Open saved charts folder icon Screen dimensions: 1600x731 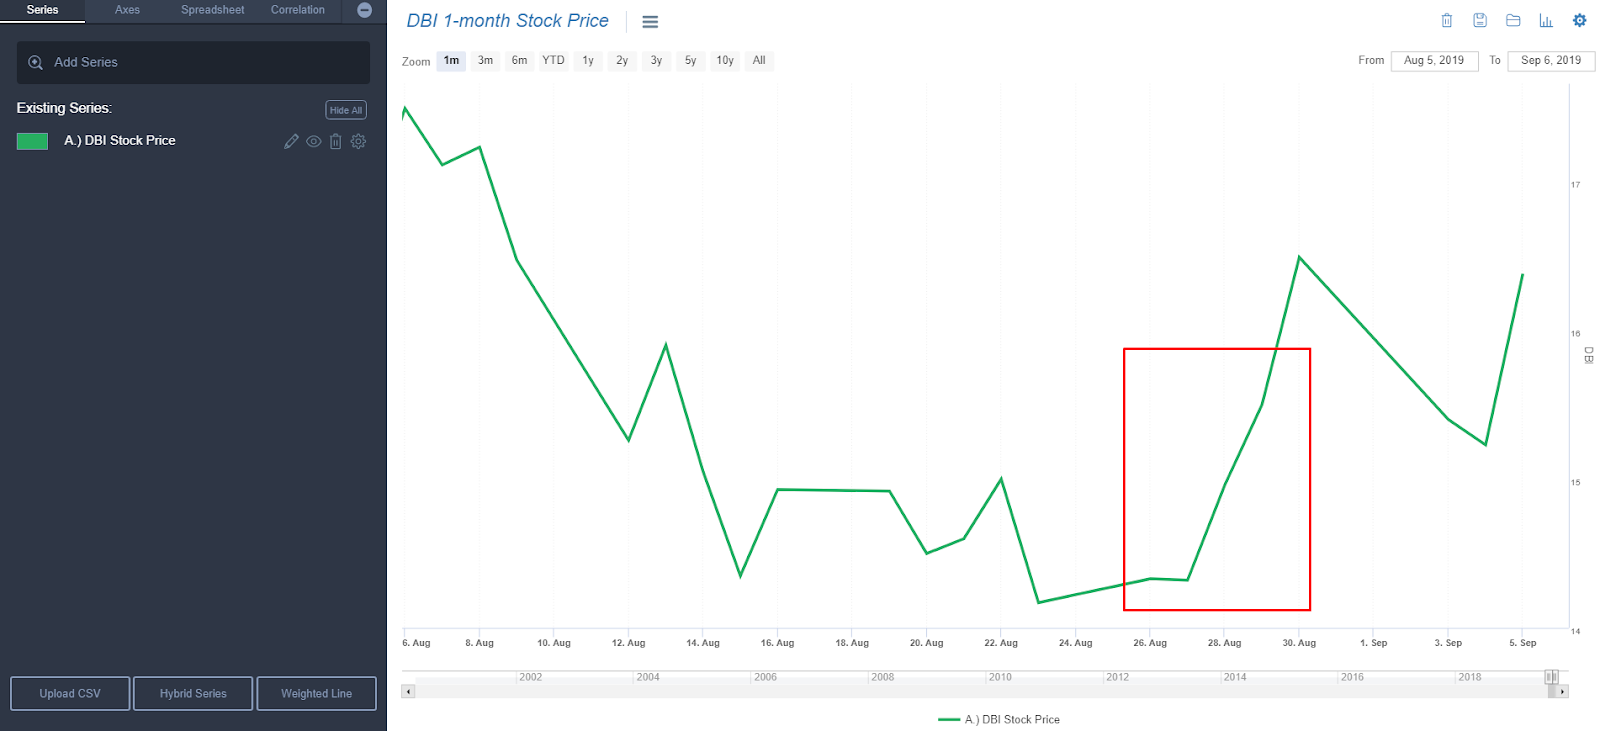1513,20
